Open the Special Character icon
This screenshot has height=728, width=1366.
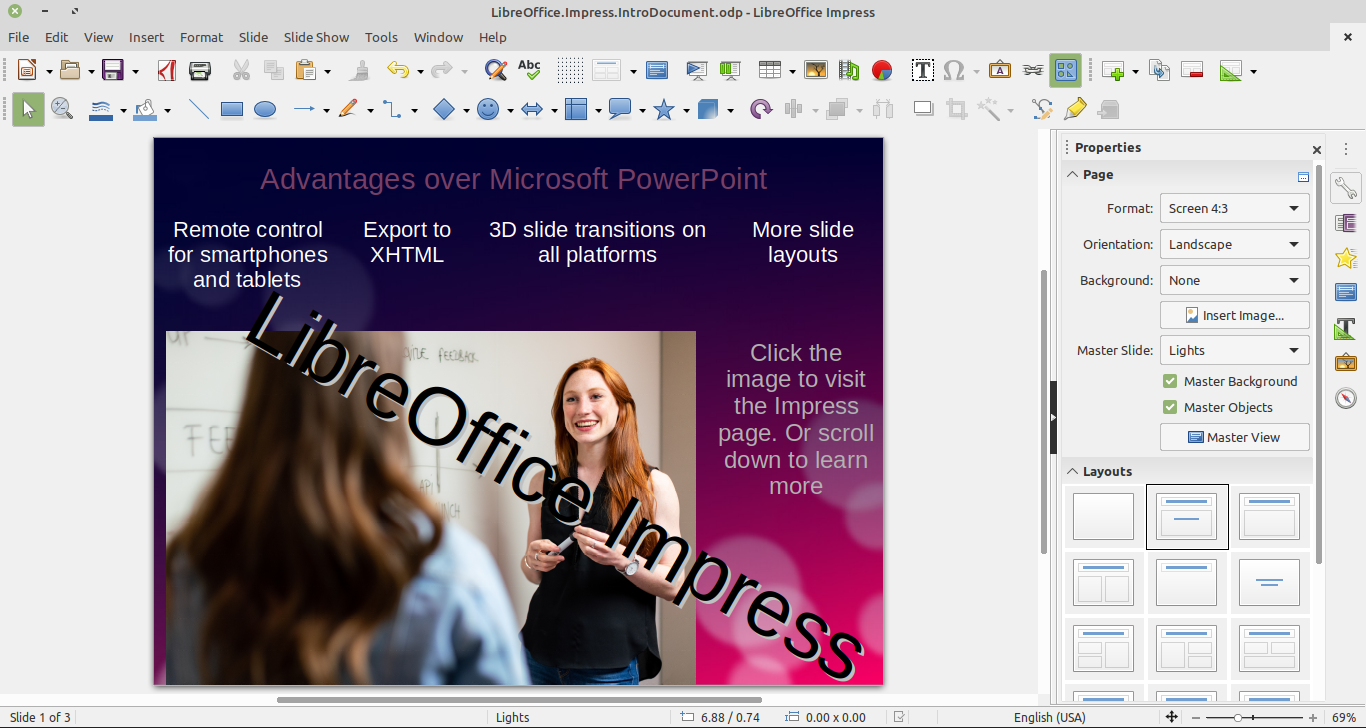click(954, 70)
